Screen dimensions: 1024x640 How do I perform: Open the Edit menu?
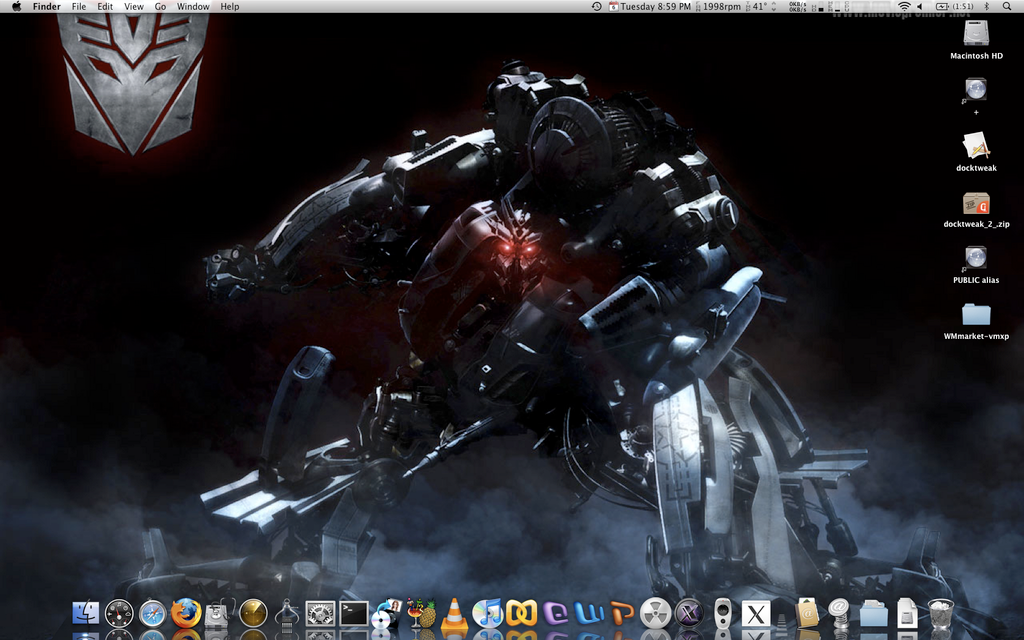105,7
